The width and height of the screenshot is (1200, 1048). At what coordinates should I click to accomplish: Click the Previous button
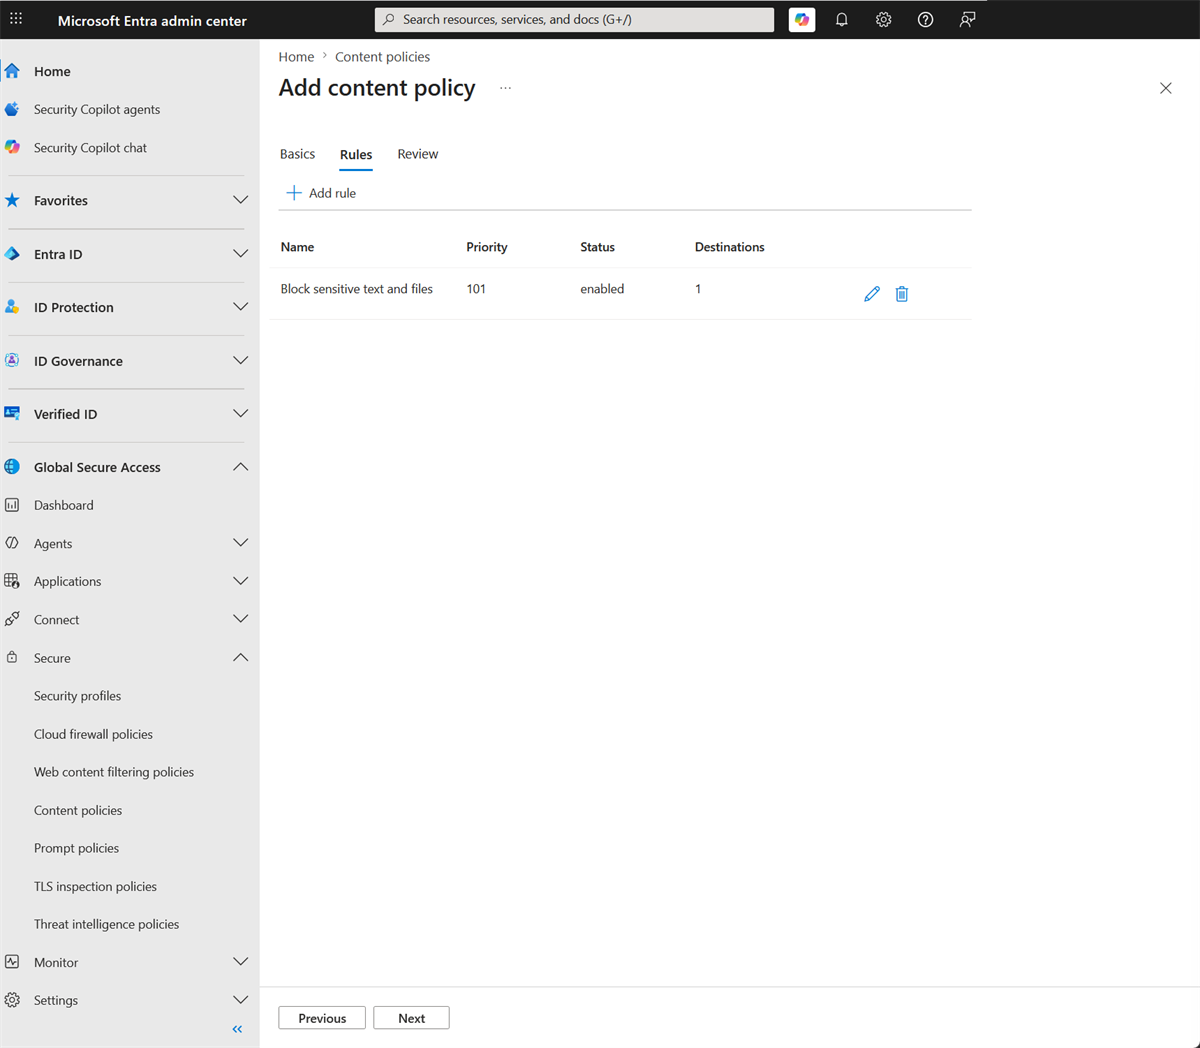tap(322, 1018)
